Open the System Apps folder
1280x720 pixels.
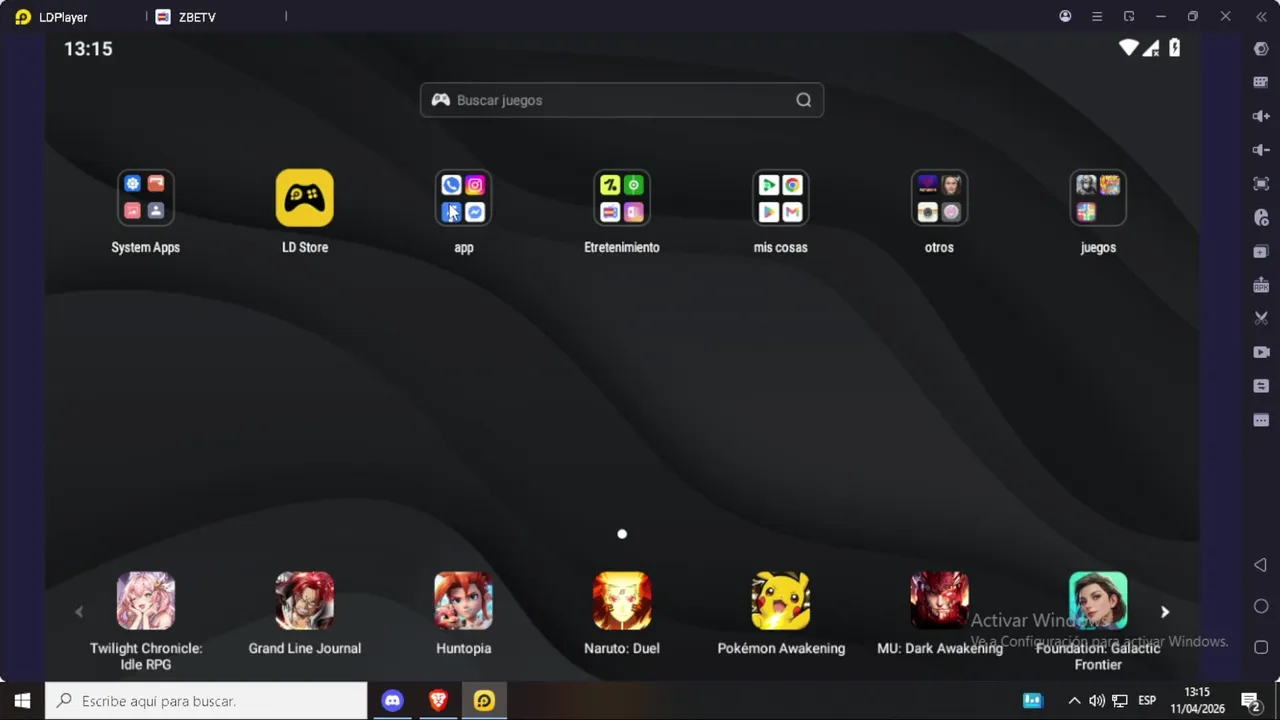pos(146,198)
